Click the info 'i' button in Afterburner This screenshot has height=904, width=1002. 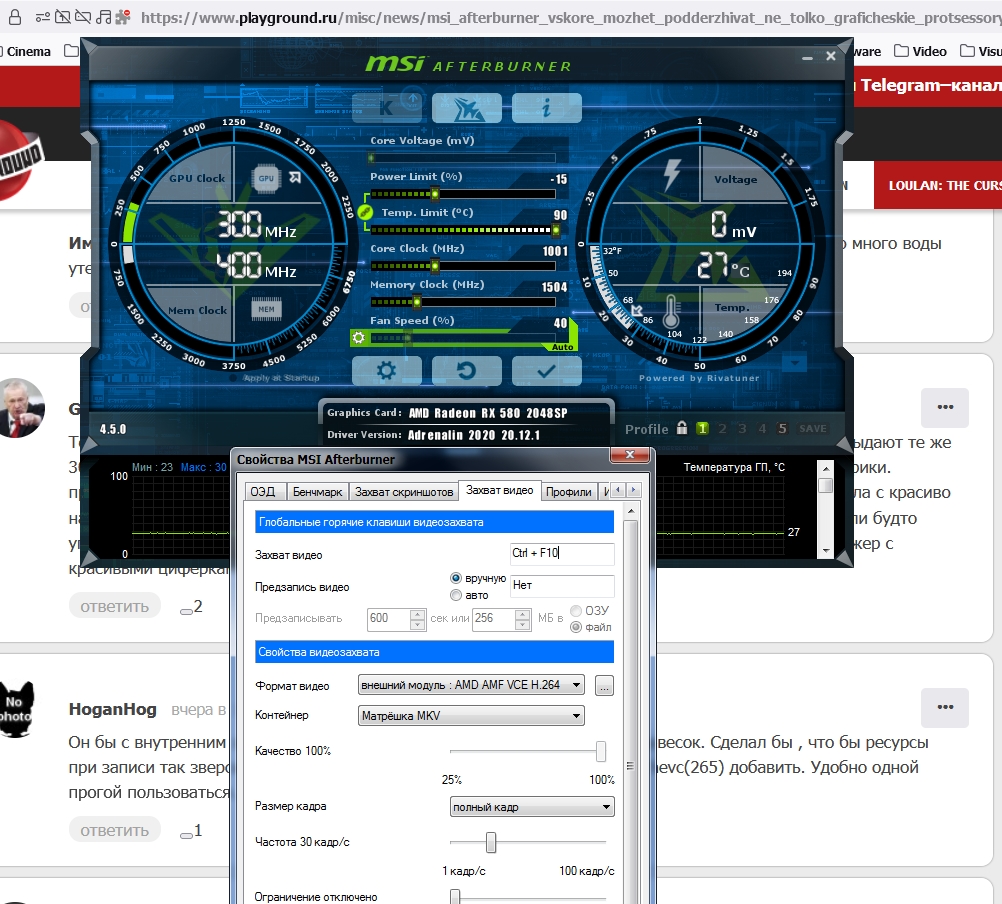[x=546, y=107]
